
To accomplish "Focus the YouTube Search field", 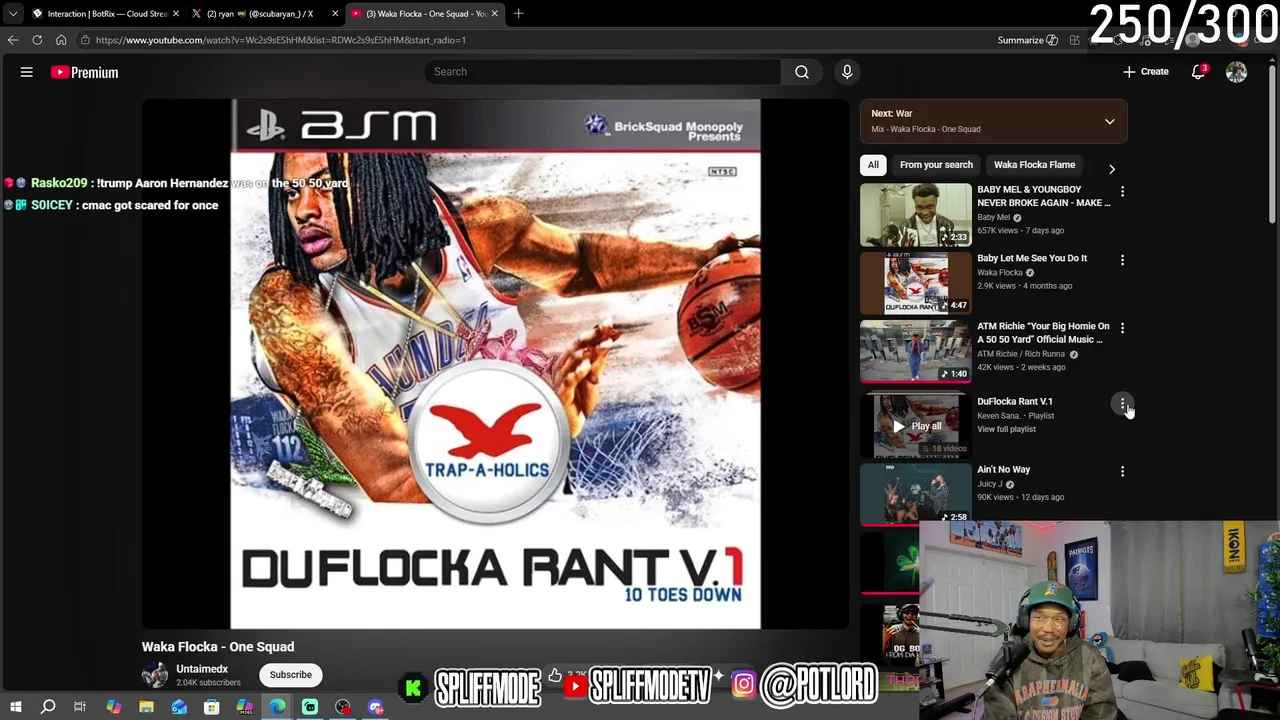I will coord(603,72).
